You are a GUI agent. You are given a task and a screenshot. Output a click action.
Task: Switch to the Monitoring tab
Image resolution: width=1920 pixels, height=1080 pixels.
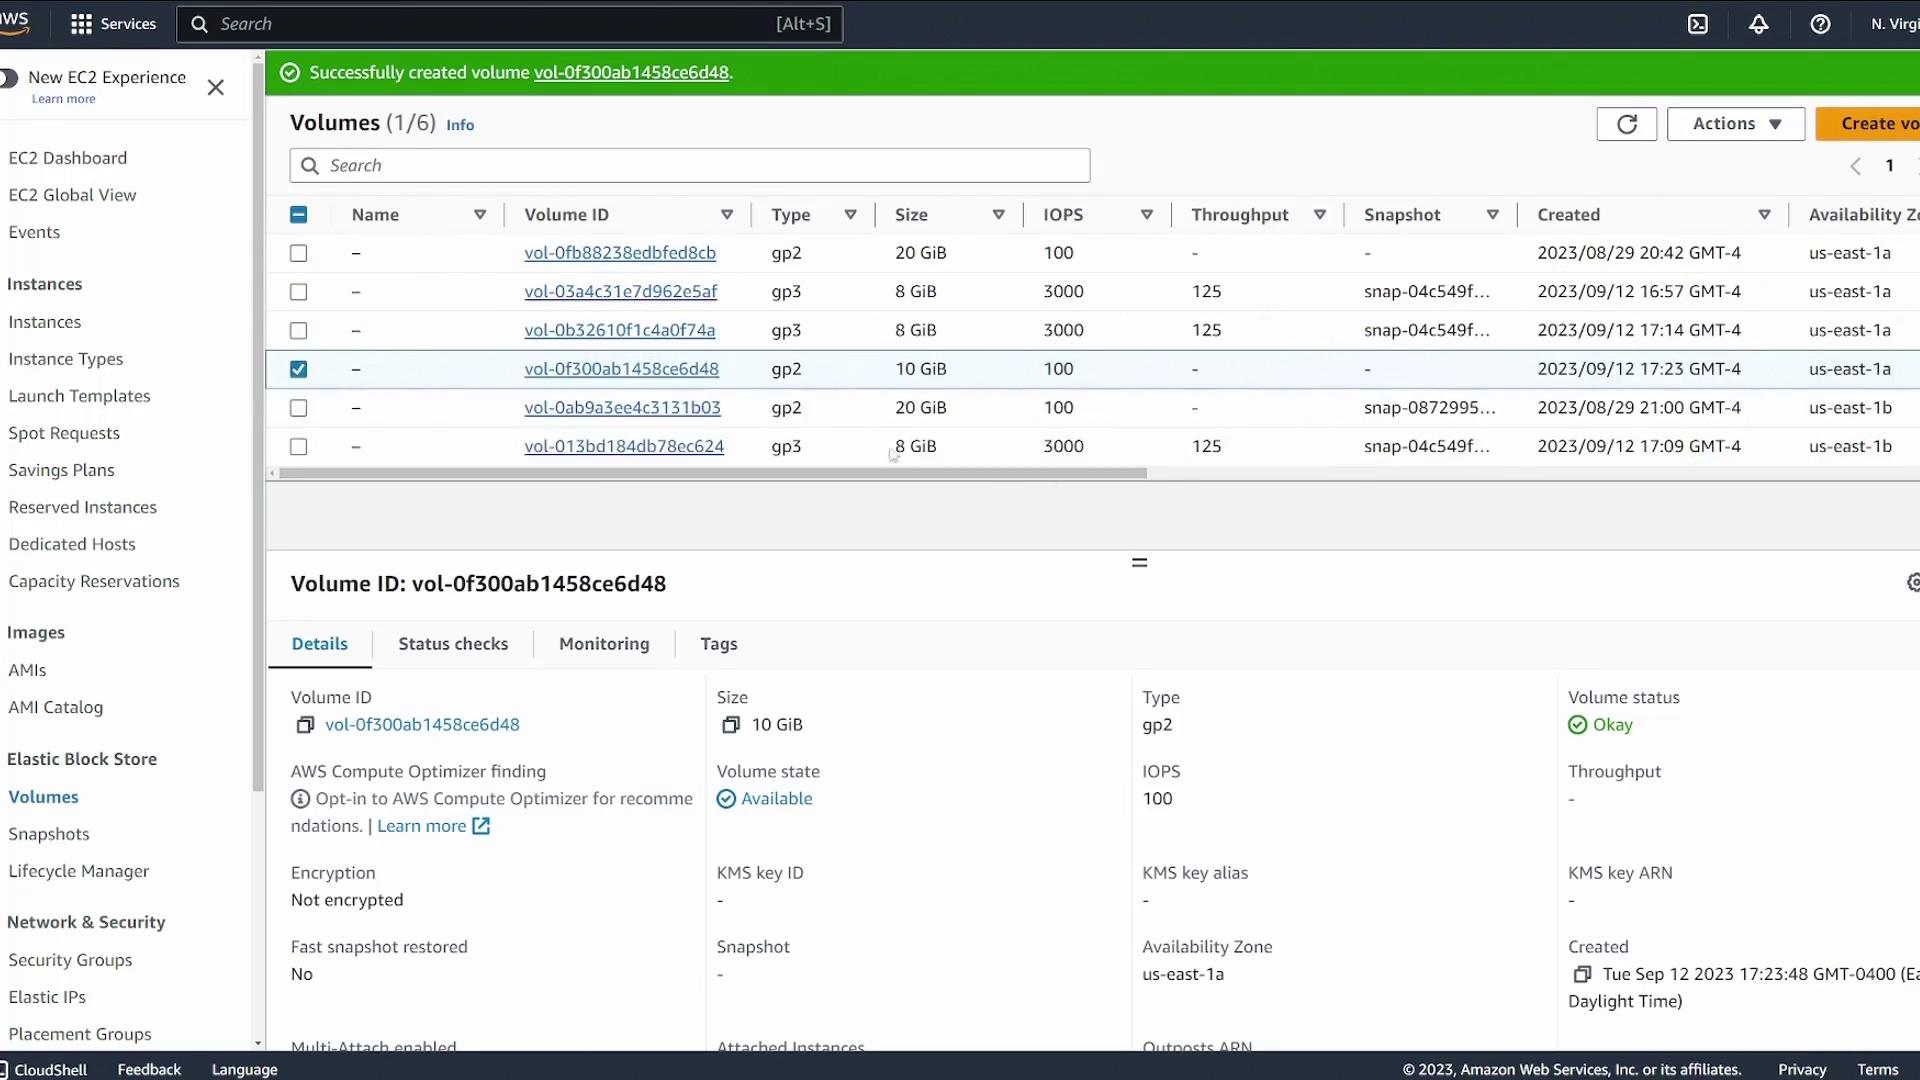pyautogui.click(x=604, y=644)
